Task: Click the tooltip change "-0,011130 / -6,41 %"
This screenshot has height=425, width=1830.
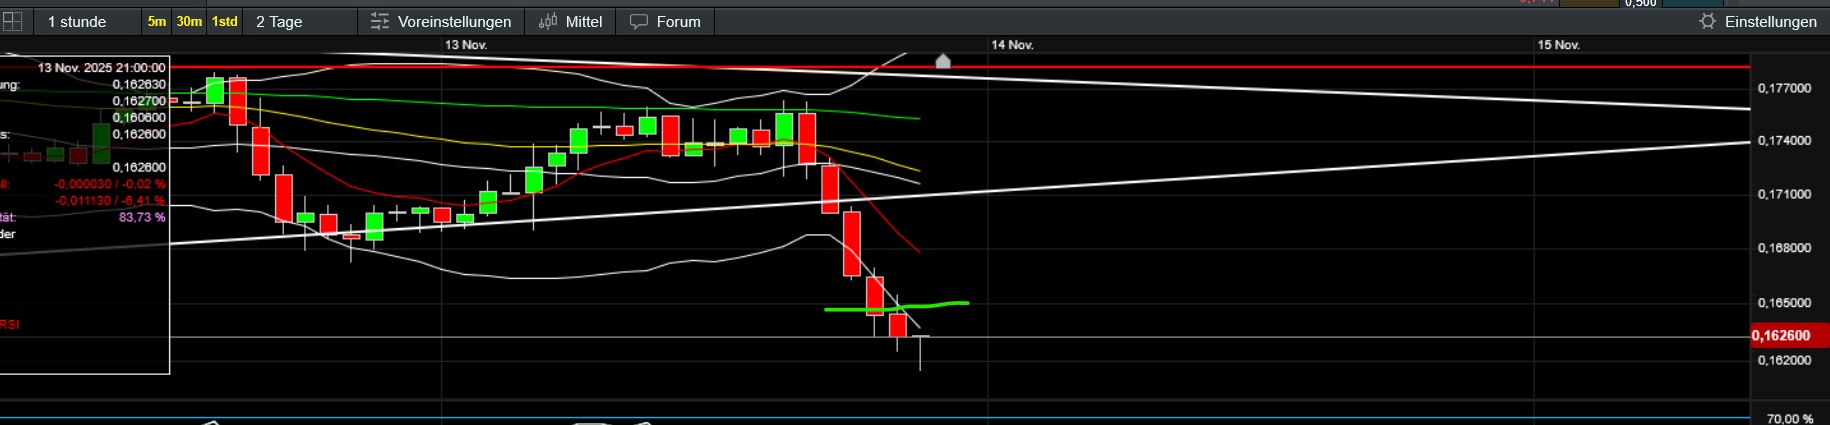Action: pos(110,201)
